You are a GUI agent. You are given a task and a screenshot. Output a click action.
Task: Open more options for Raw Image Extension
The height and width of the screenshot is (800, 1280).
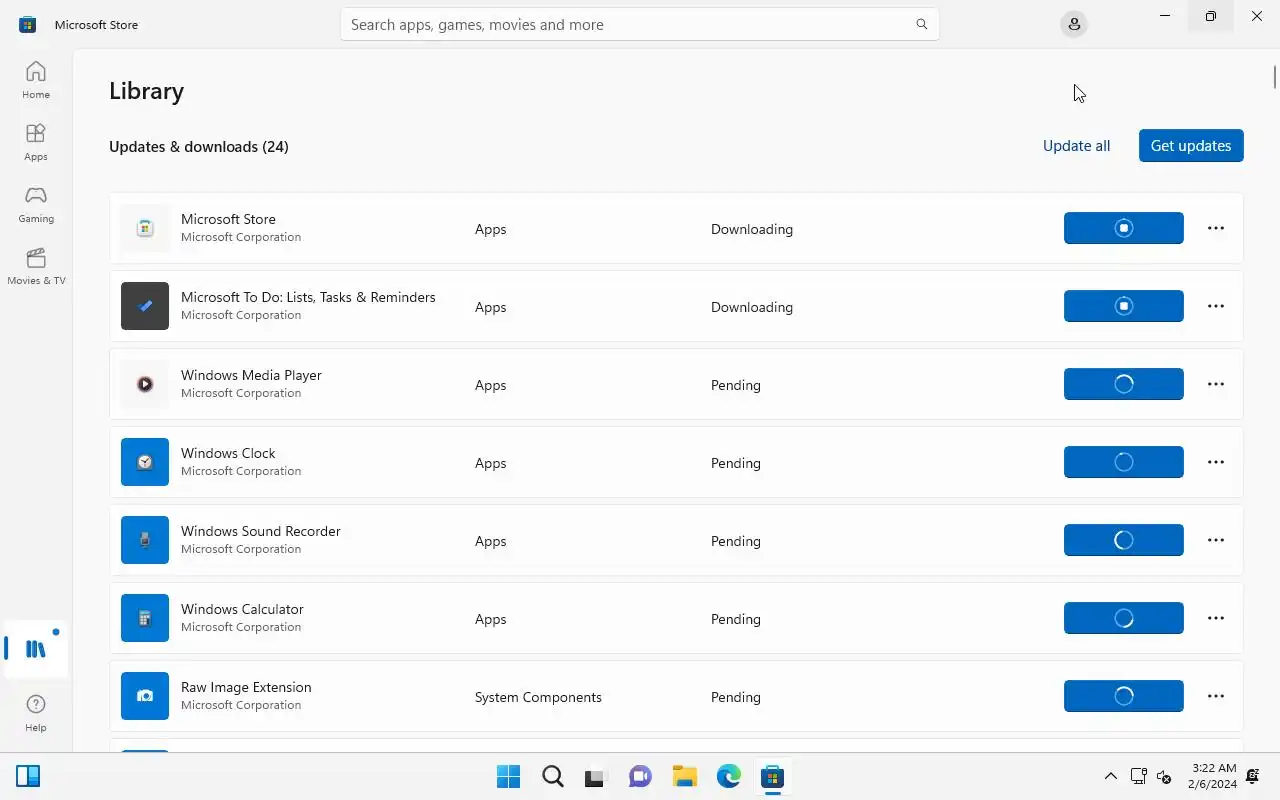click(1216, 696)
